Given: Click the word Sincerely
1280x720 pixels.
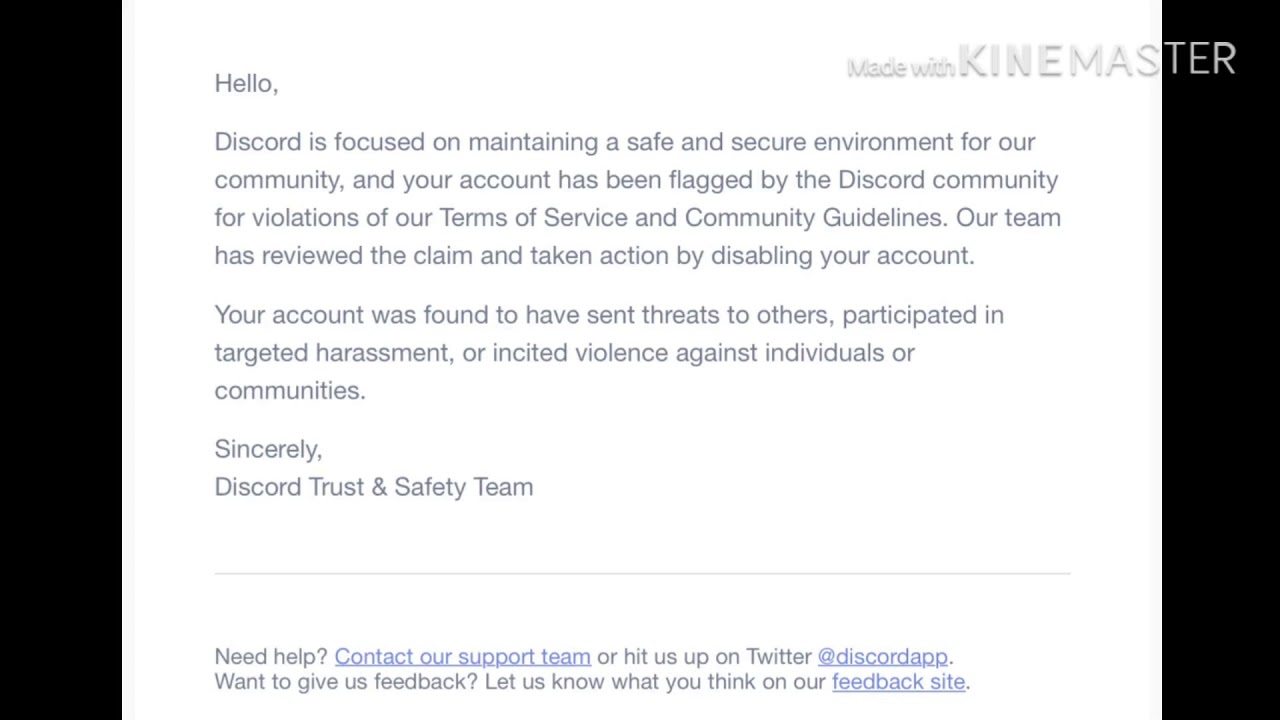Looking at the screenshot, I should 267,449.
